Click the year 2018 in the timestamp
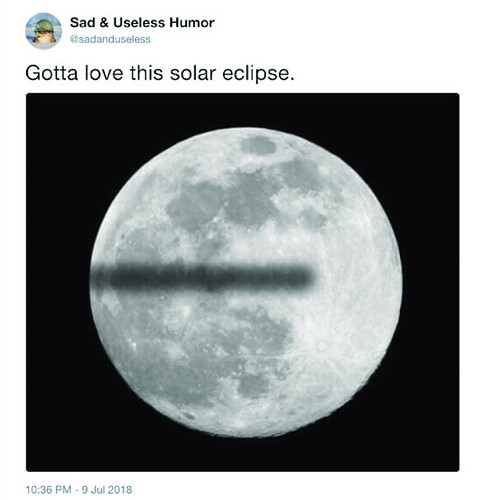 pos(120,489)
